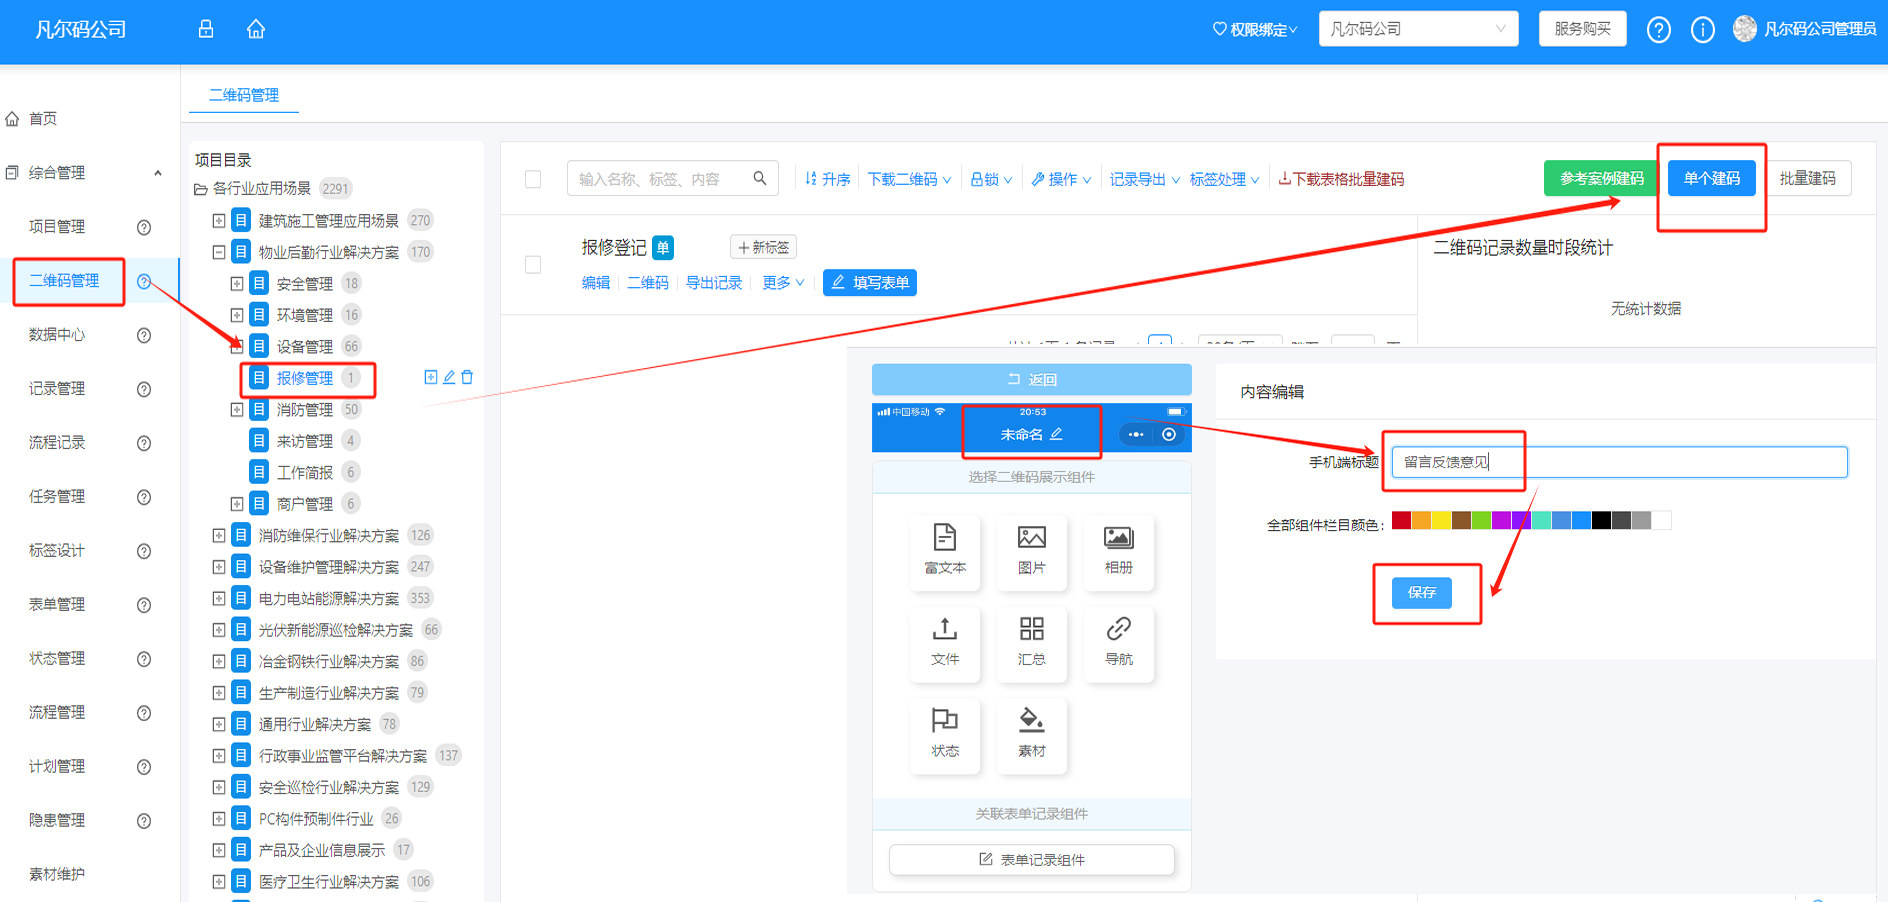The width and height of the screenshot is (1888, 902).
Task: Click the blue 保存 button
Action: [x=1421, y=593]
